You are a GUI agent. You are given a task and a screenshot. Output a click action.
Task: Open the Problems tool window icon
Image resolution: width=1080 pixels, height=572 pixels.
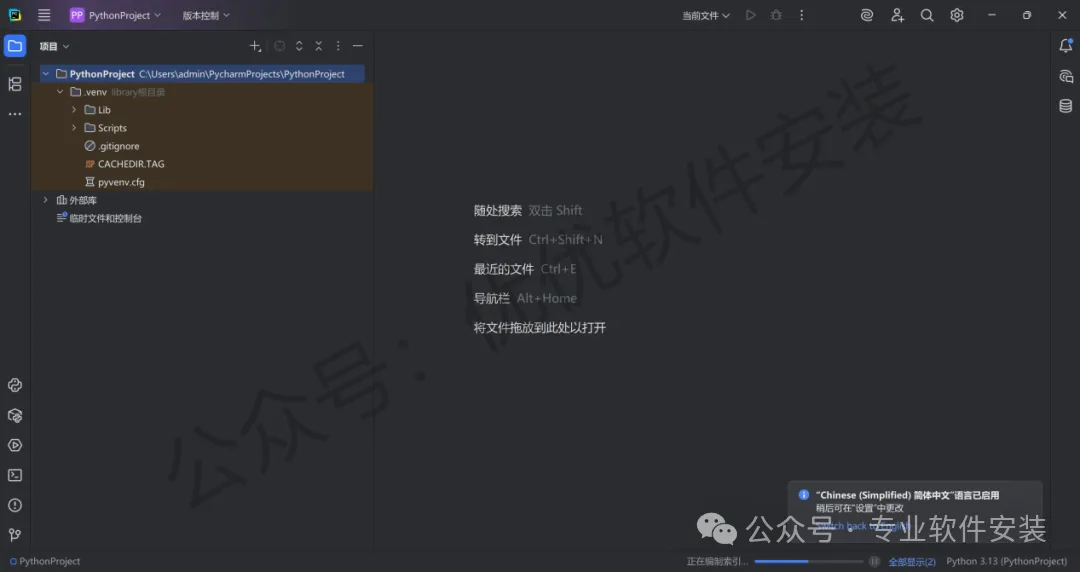14,505
